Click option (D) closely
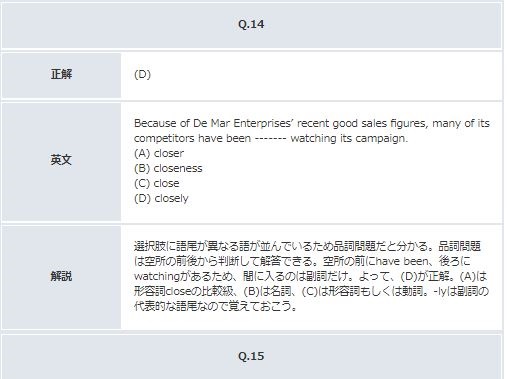 [161, 198]
